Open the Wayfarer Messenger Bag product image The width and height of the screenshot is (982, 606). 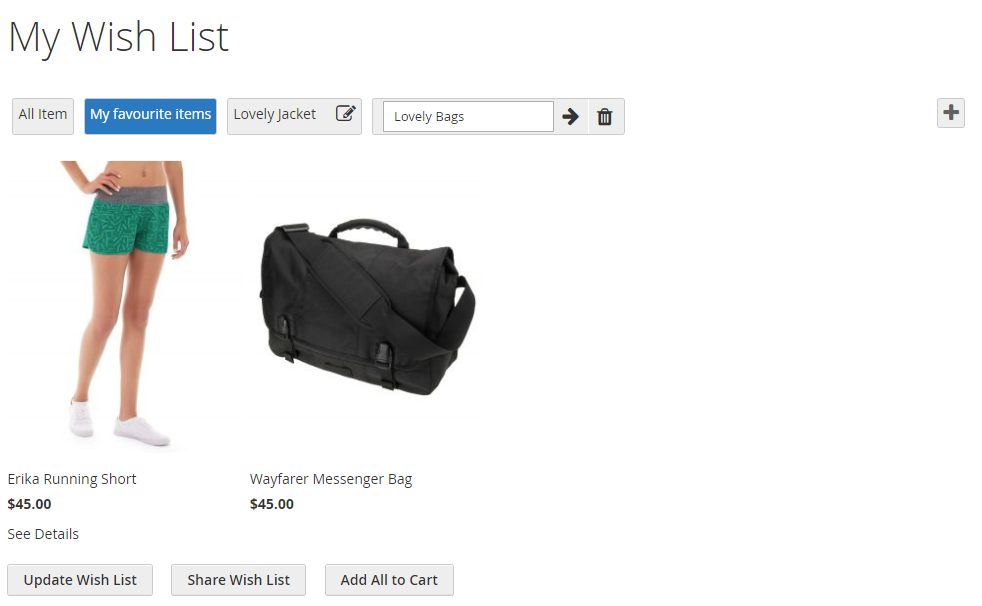point(365,307)
